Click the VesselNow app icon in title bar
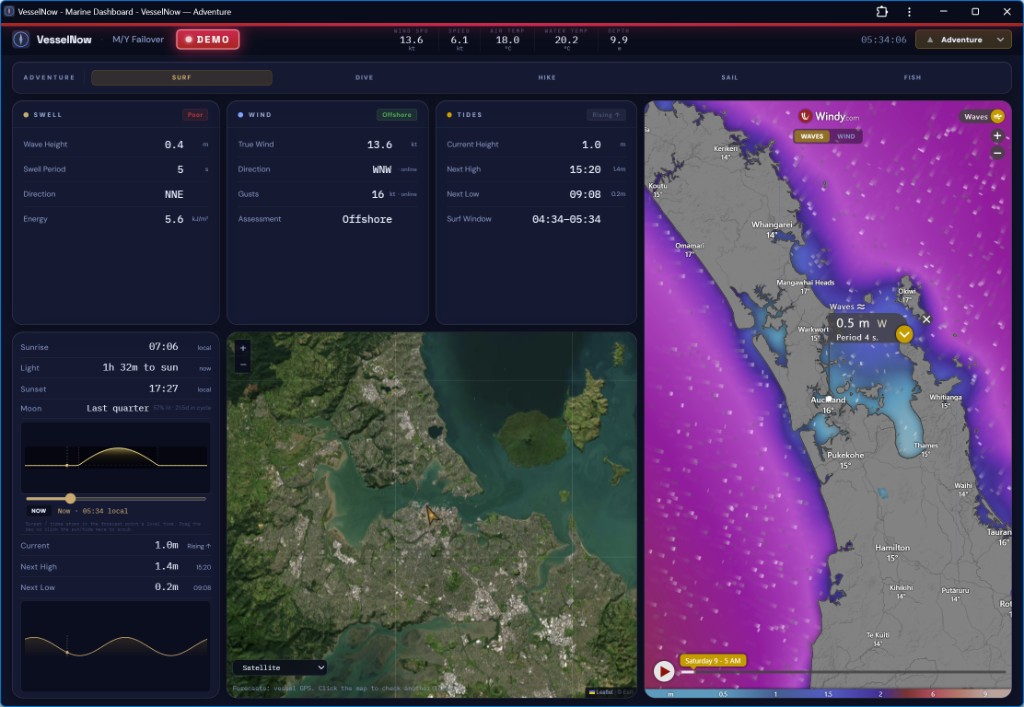This screenshot has height=707, width=1024. 9,11
